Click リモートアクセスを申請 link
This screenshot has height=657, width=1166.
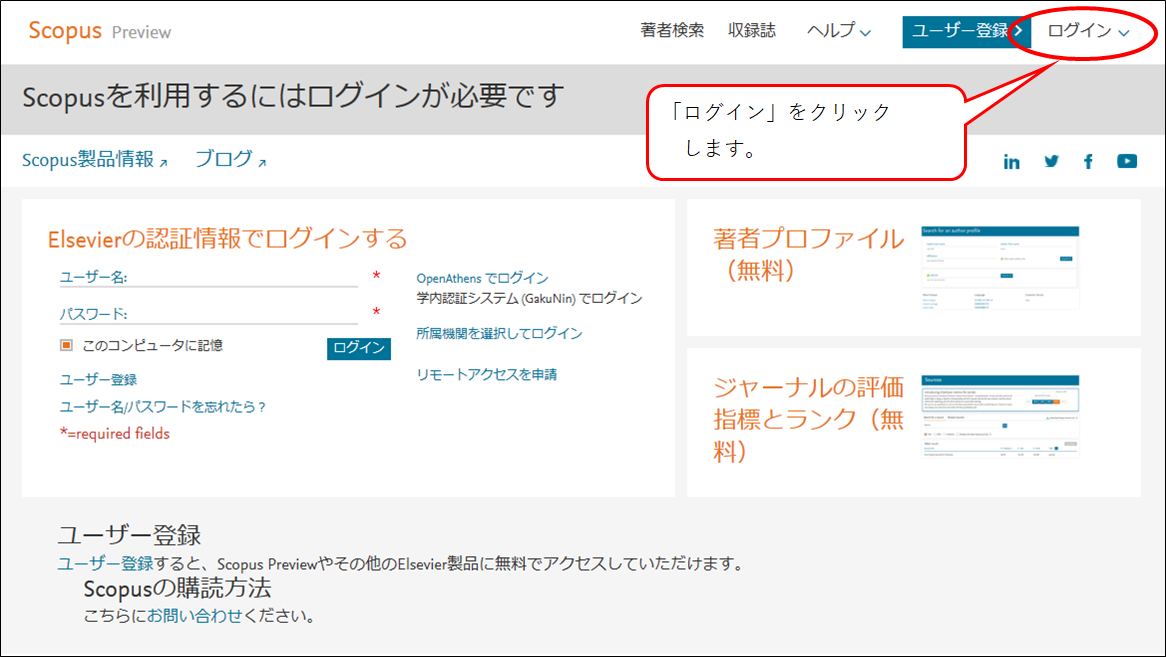click(x=486, y=374)
